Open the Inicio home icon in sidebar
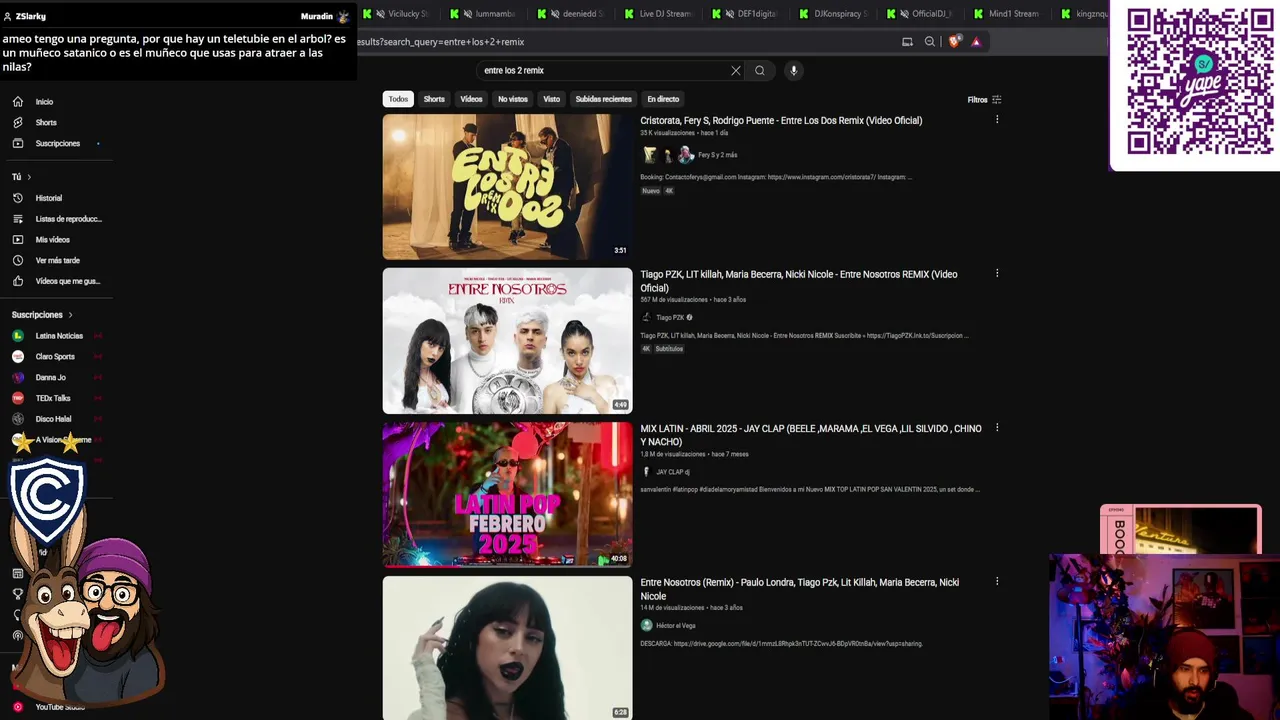Viewport: 1280px width, 720px height. [17, 101]
